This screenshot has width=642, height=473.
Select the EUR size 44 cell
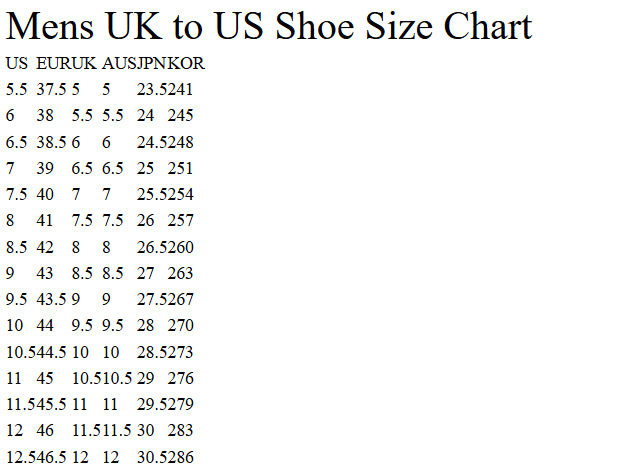tap(46, 325)
